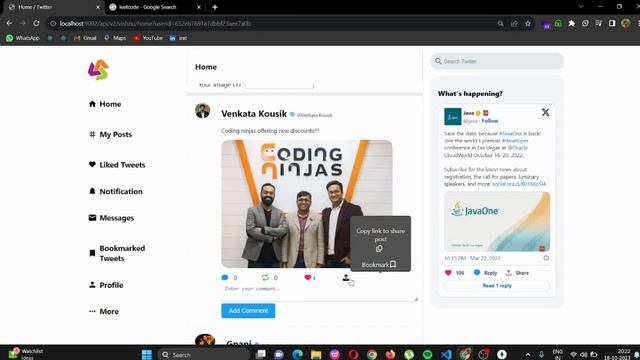Viewport: 640px width, 360px height.
Task: Close the leetcode Google Search tab
Action: [x=199, y=7]
